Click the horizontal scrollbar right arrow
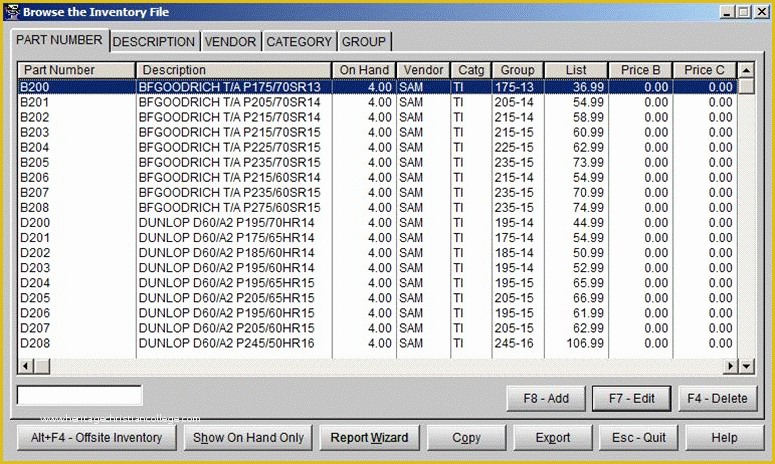Image resolution: width=775 pixels, height=464 pixels. (x=731, y=366)
